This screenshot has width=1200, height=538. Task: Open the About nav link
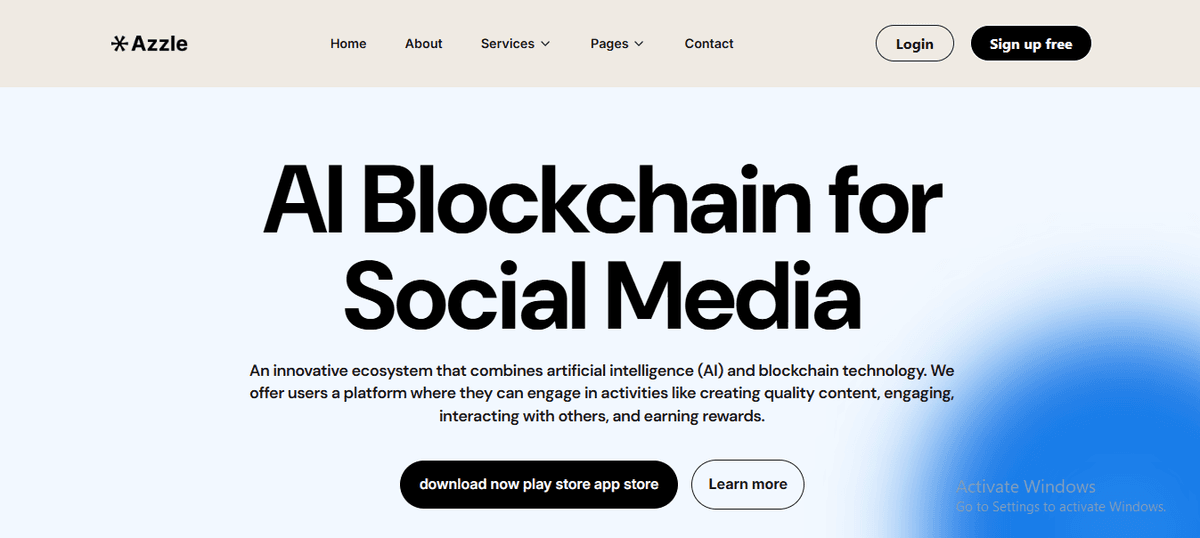coord(423,44)
